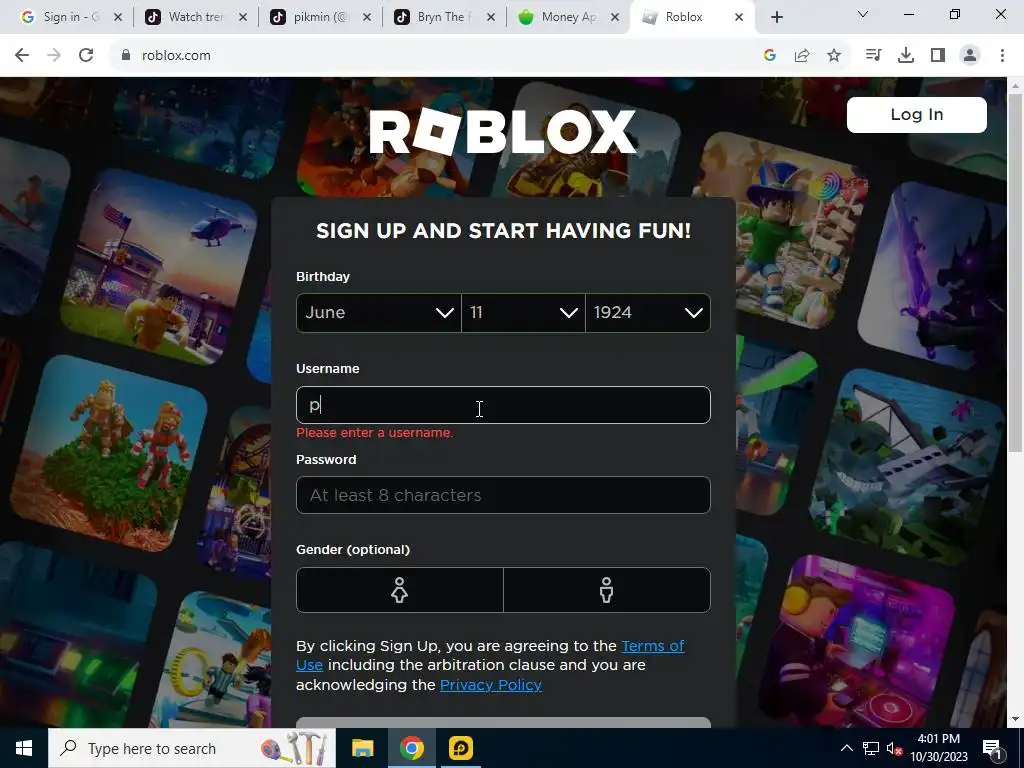
Task: Open the Chrome three-dot menu
Action: (1002, 56)
